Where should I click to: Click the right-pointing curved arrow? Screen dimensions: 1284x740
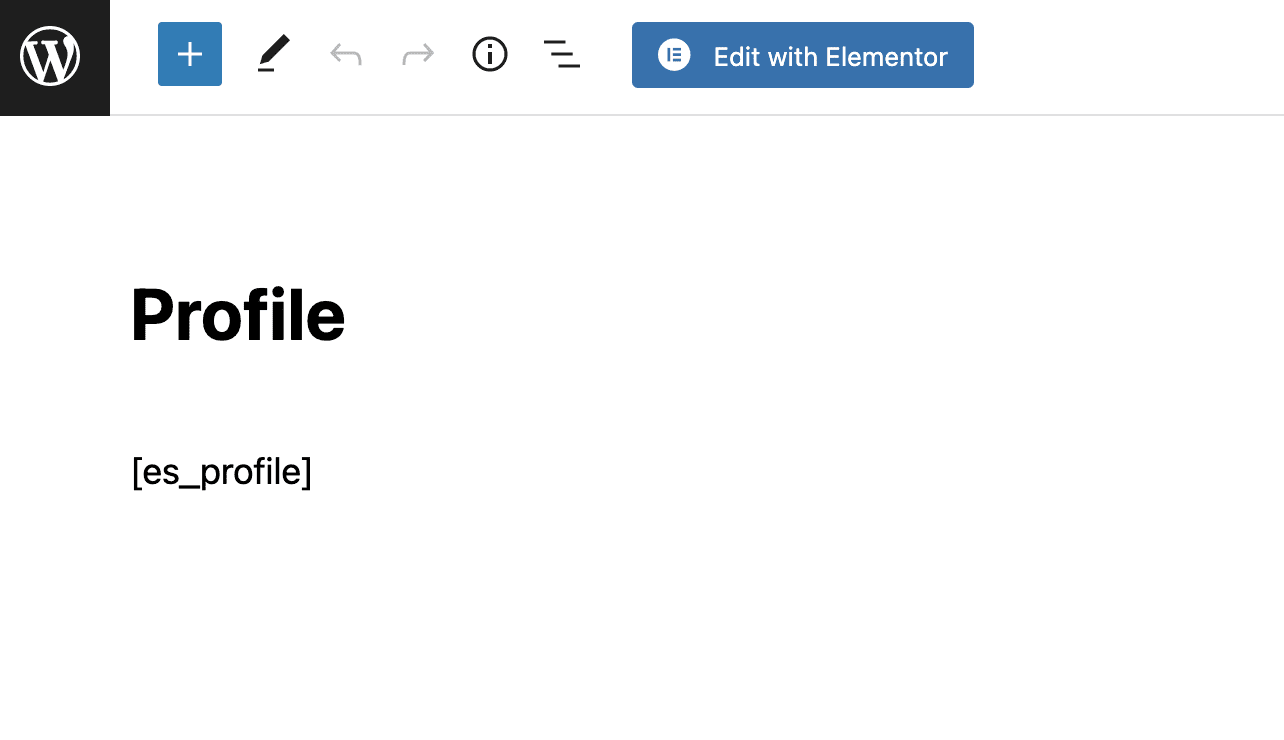point(418,54)
